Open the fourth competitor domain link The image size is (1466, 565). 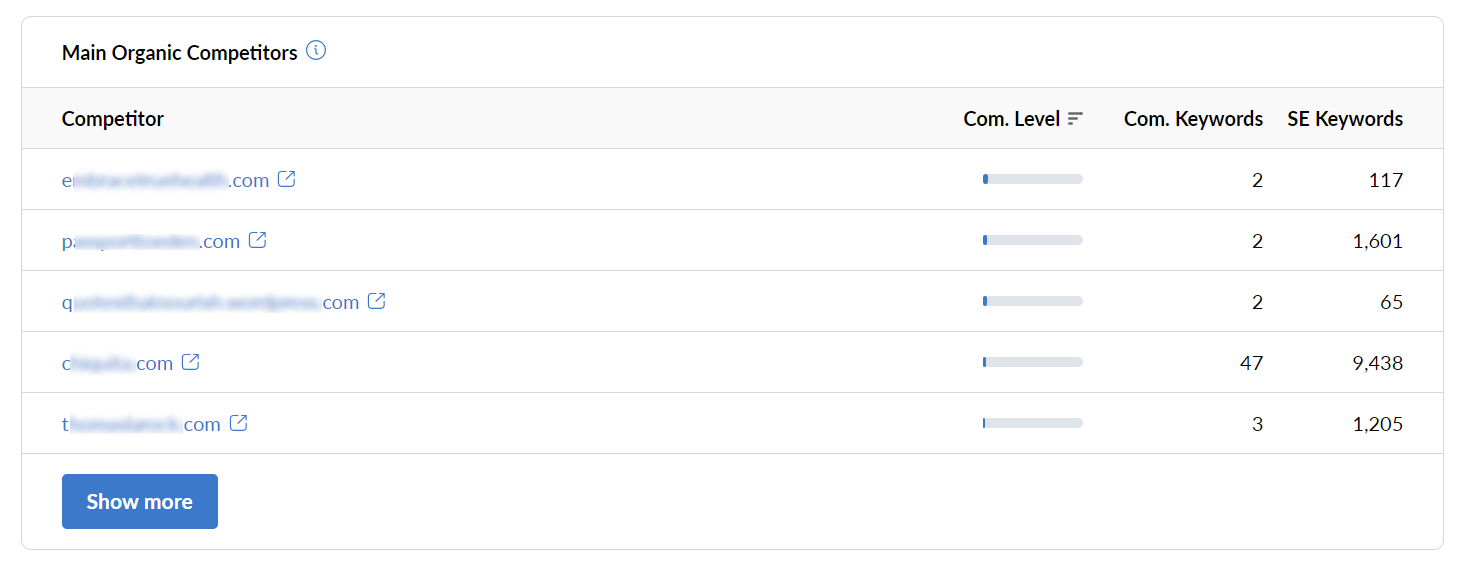coord(117,363)
